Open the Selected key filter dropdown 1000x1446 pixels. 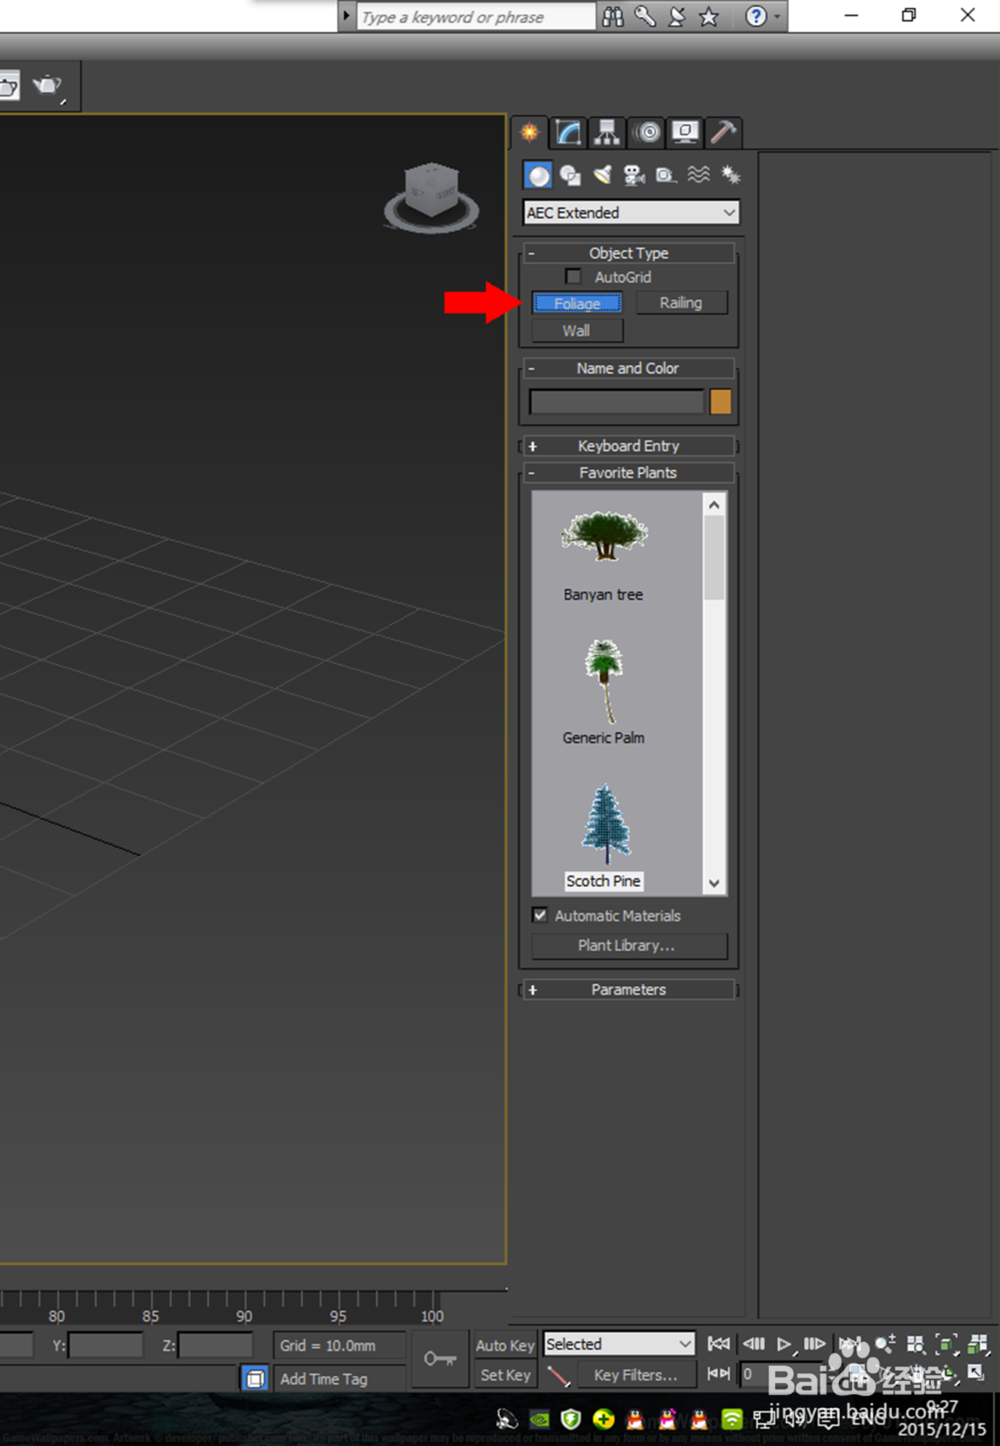[619, 1344]
